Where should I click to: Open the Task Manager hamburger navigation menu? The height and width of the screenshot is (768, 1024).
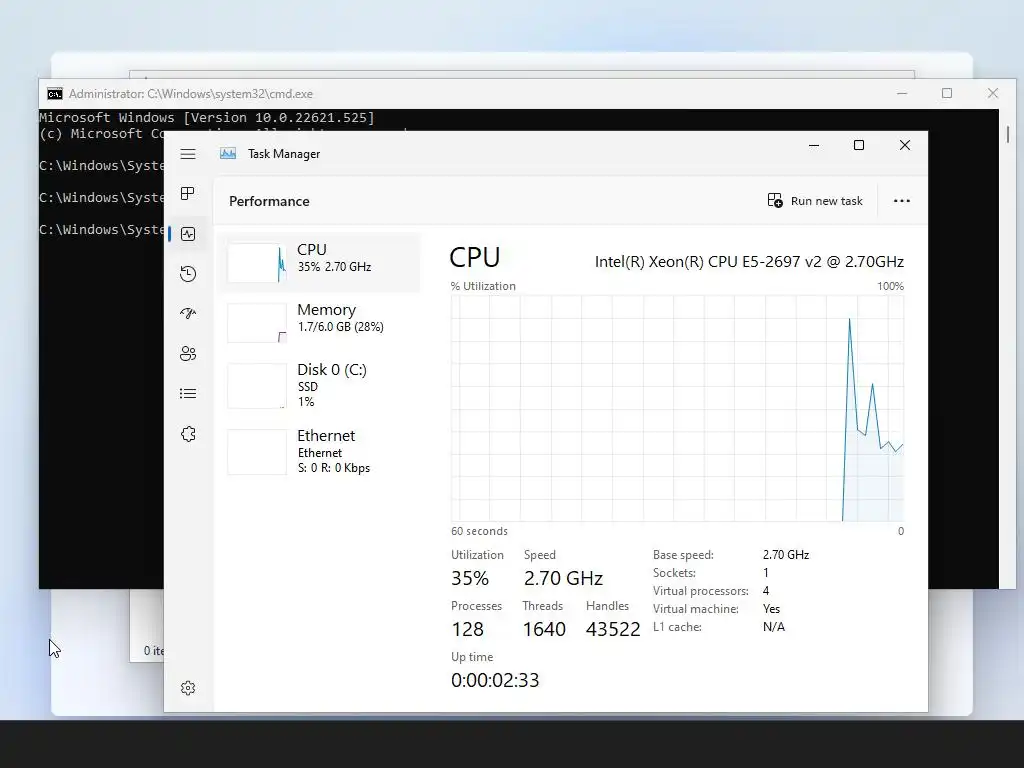[188, 154]
